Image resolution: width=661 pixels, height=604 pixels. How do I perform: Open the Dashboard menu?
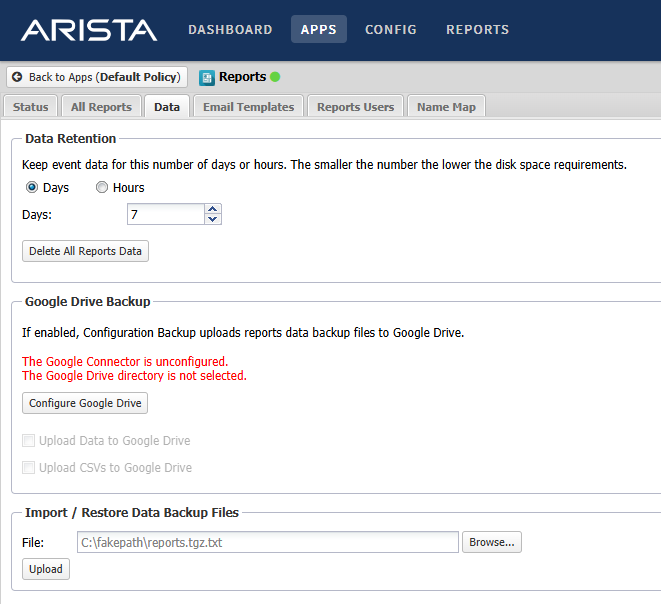[230, 30]
